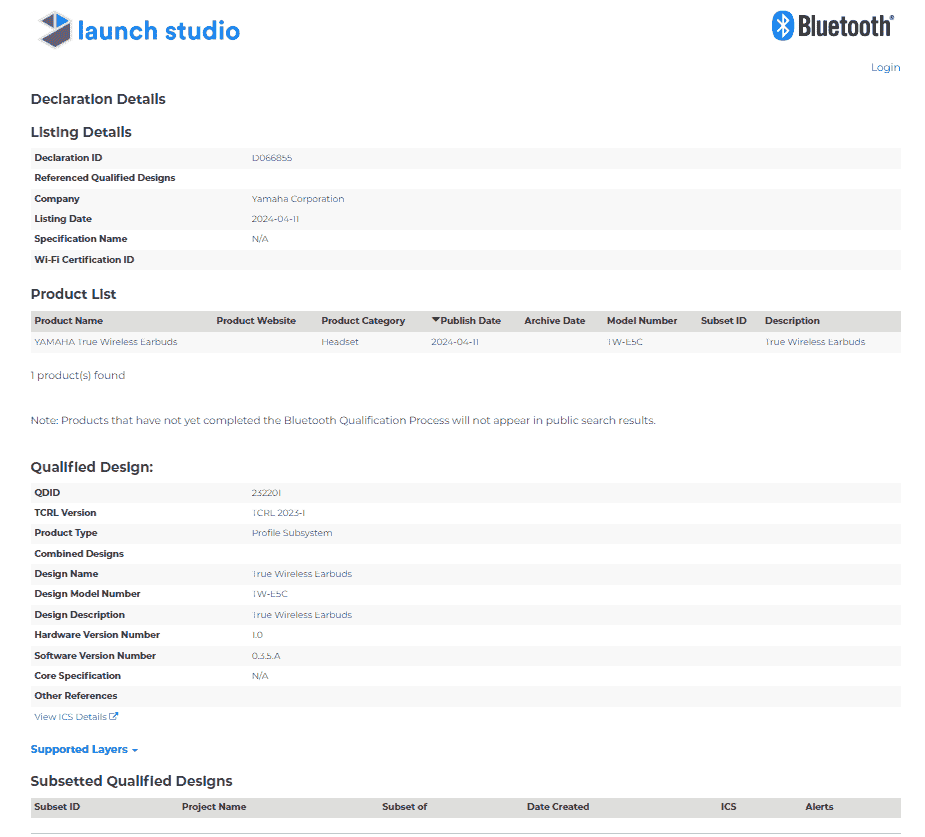Toggle the Publish Date sort arrow
The image size is (925, 837).
[x=436, y=320]
